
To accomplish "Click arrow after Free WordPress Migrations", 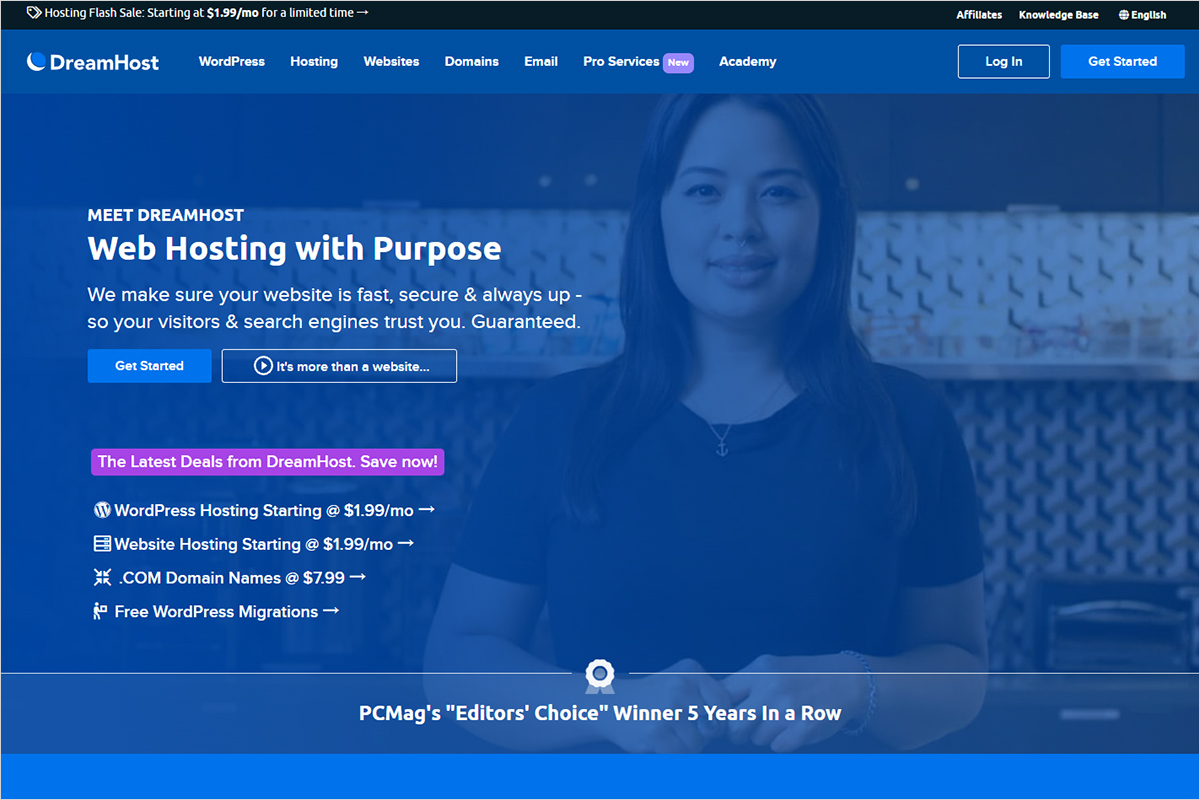I will coord(331,611).
